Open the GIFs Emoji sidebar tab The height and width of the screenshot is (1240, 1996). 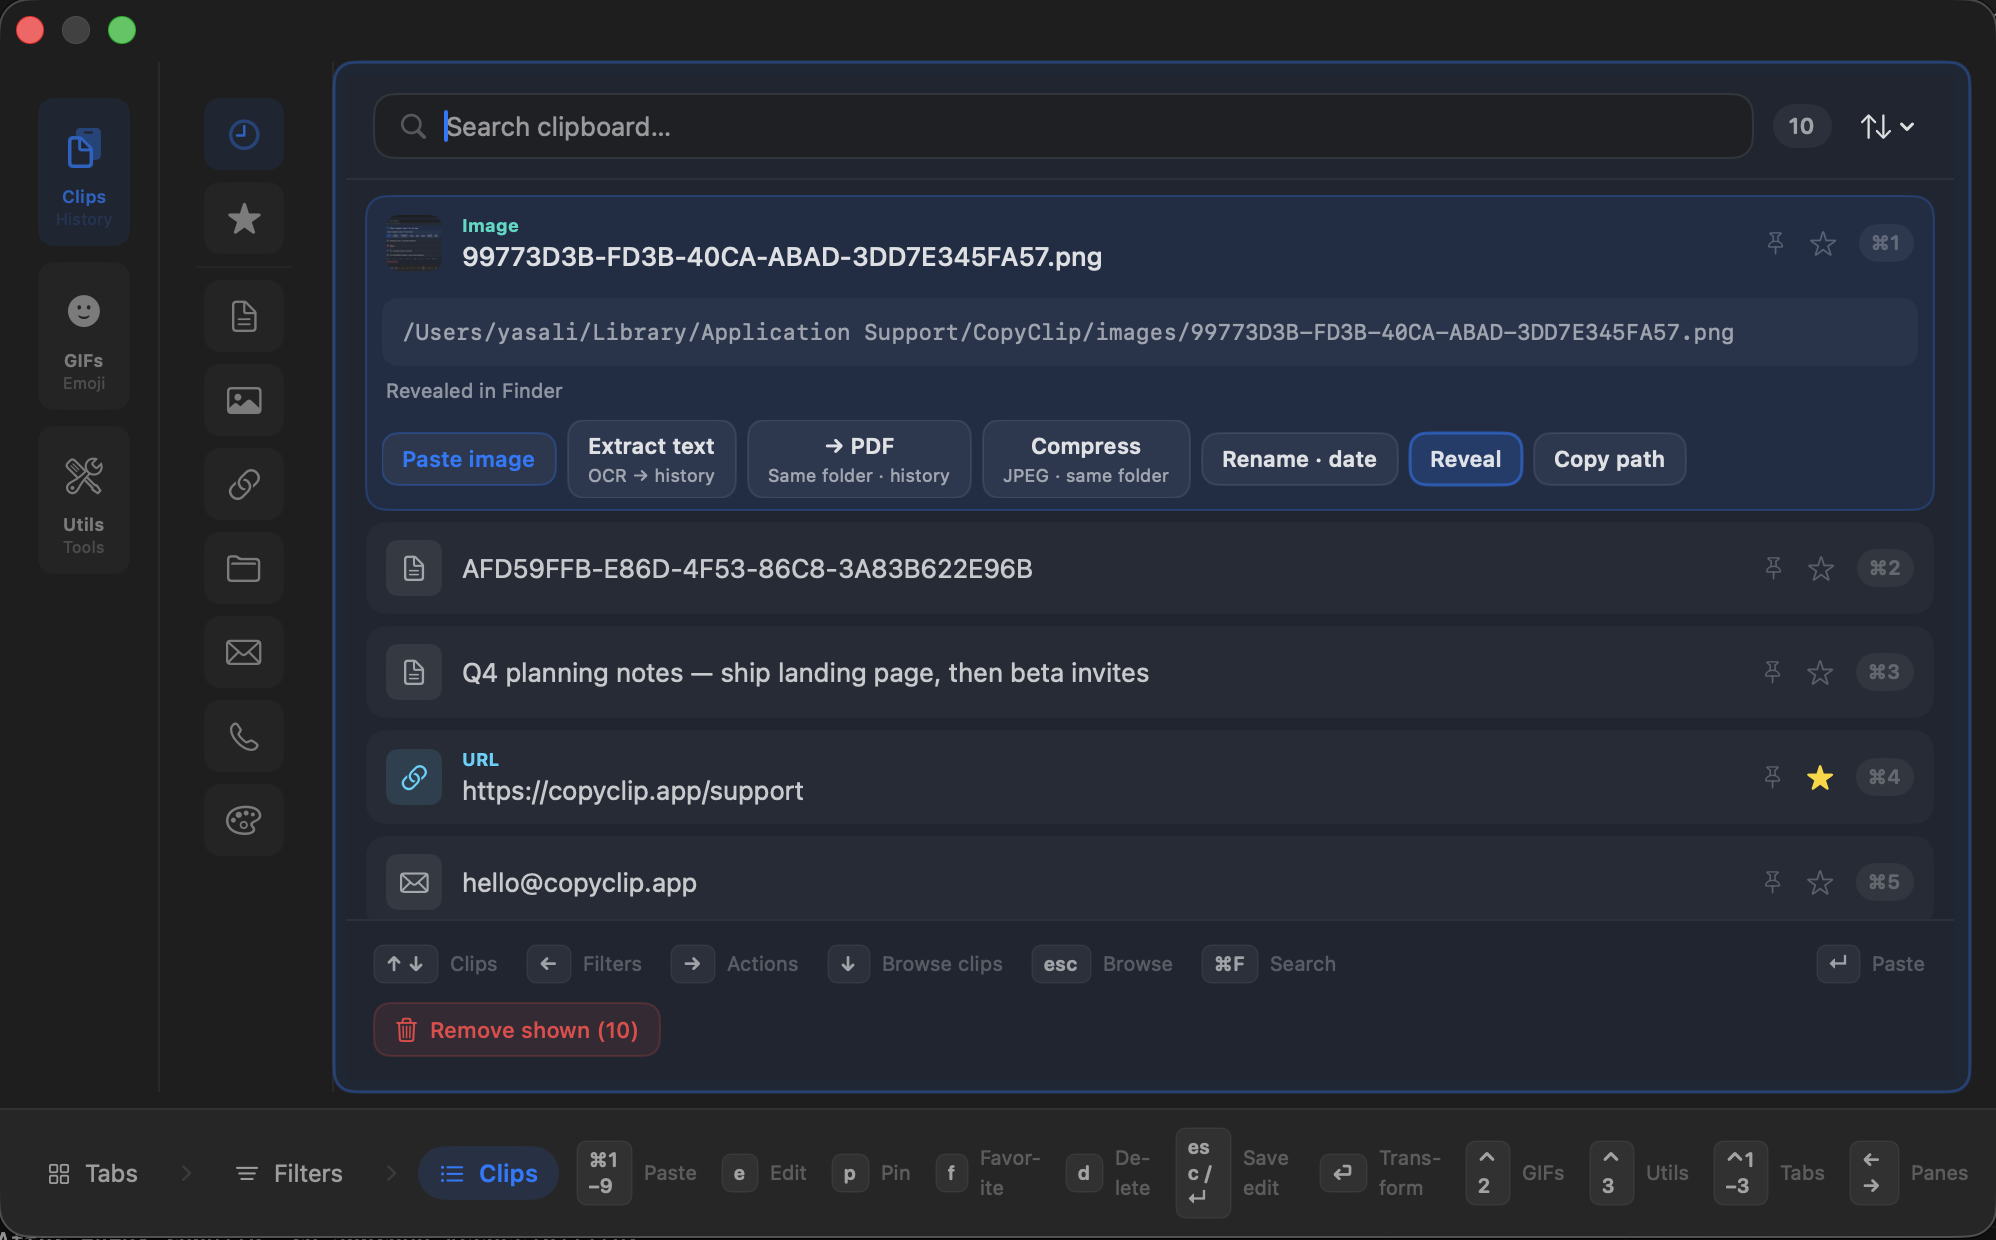point(84,336)
